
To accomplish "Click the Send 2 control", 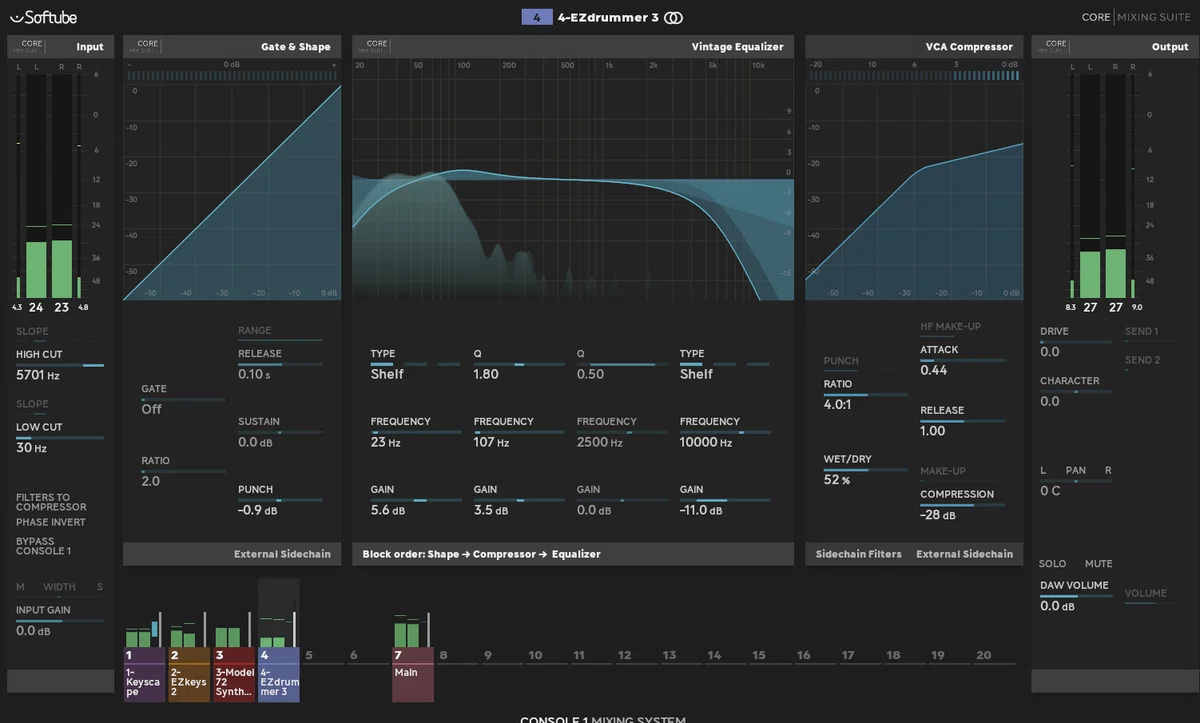I will (x=1142, y=361).
